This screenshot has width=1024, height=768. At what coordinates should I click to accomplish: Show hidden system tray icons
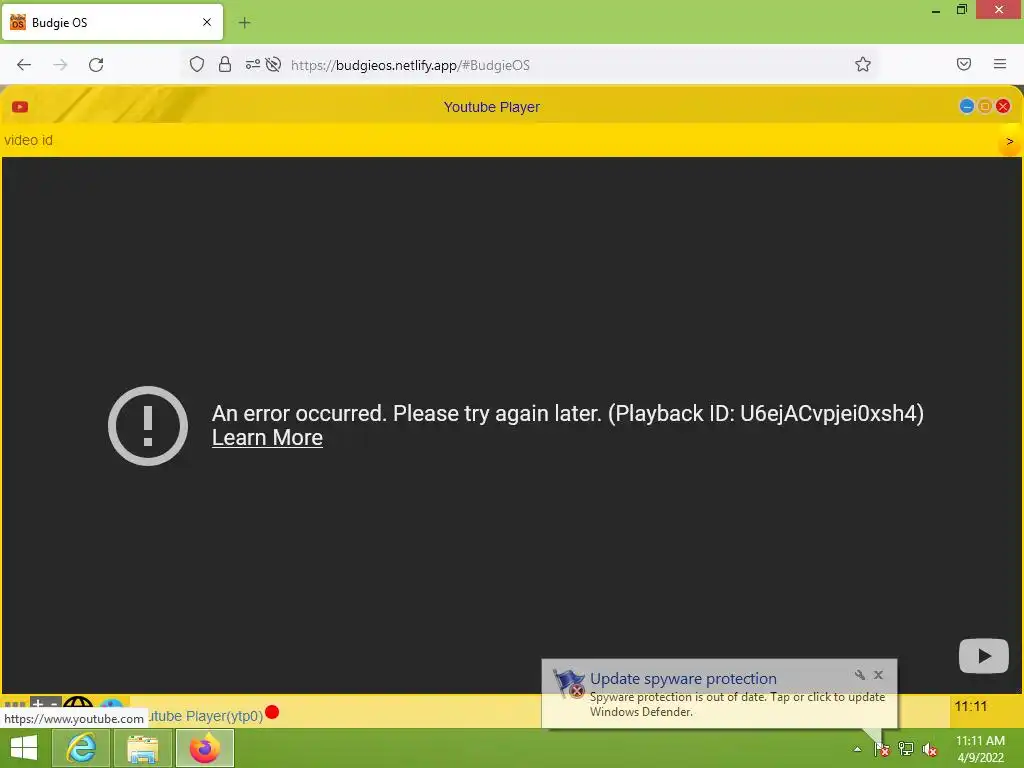(857, 749)
